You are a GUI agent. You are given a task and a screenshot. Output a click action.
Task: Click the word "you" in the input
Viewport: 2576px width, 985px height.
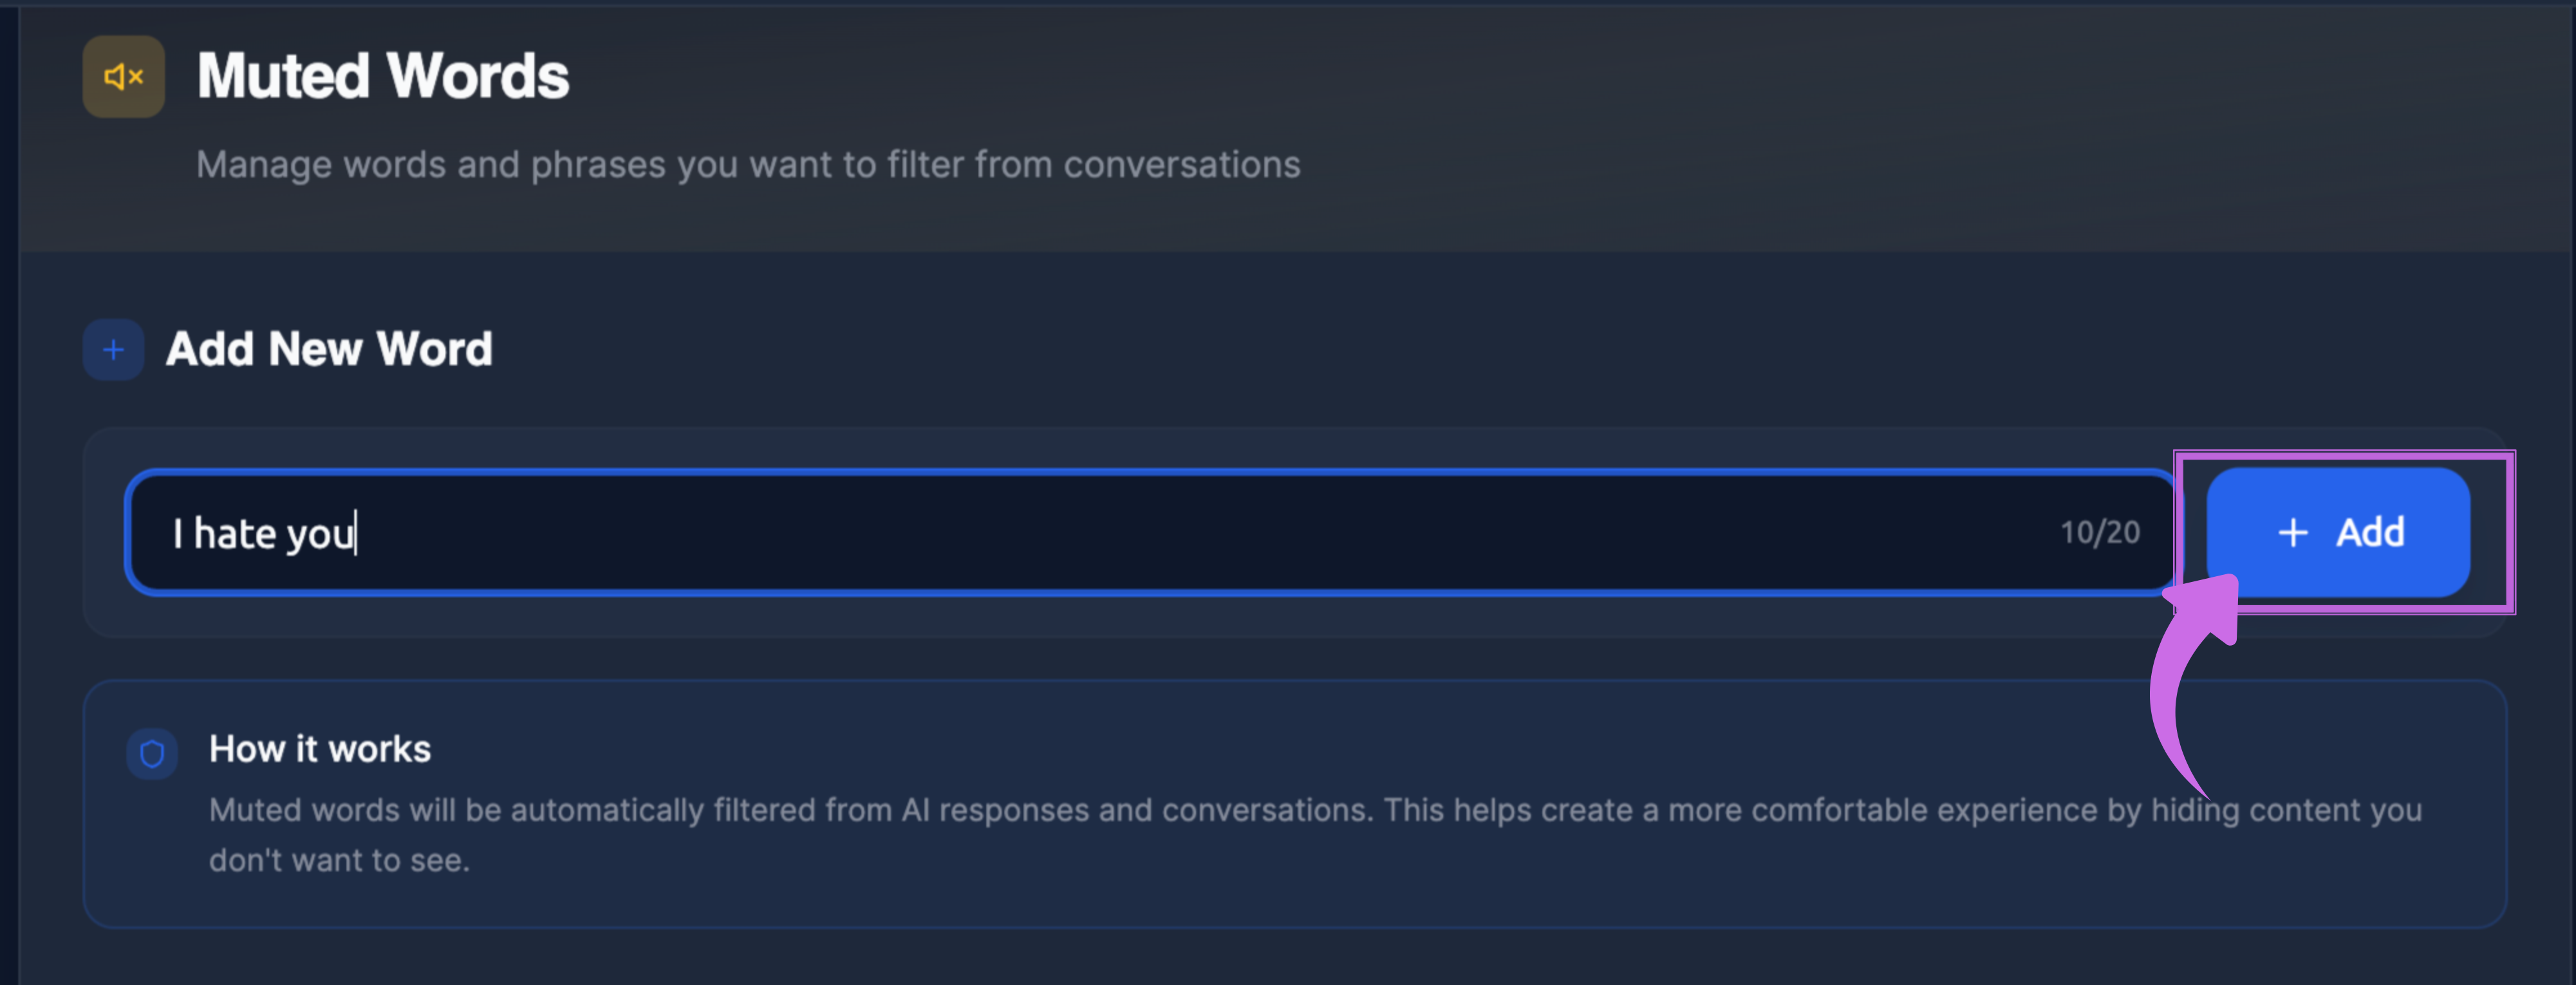pyautogui.click(x=320, y=535)
